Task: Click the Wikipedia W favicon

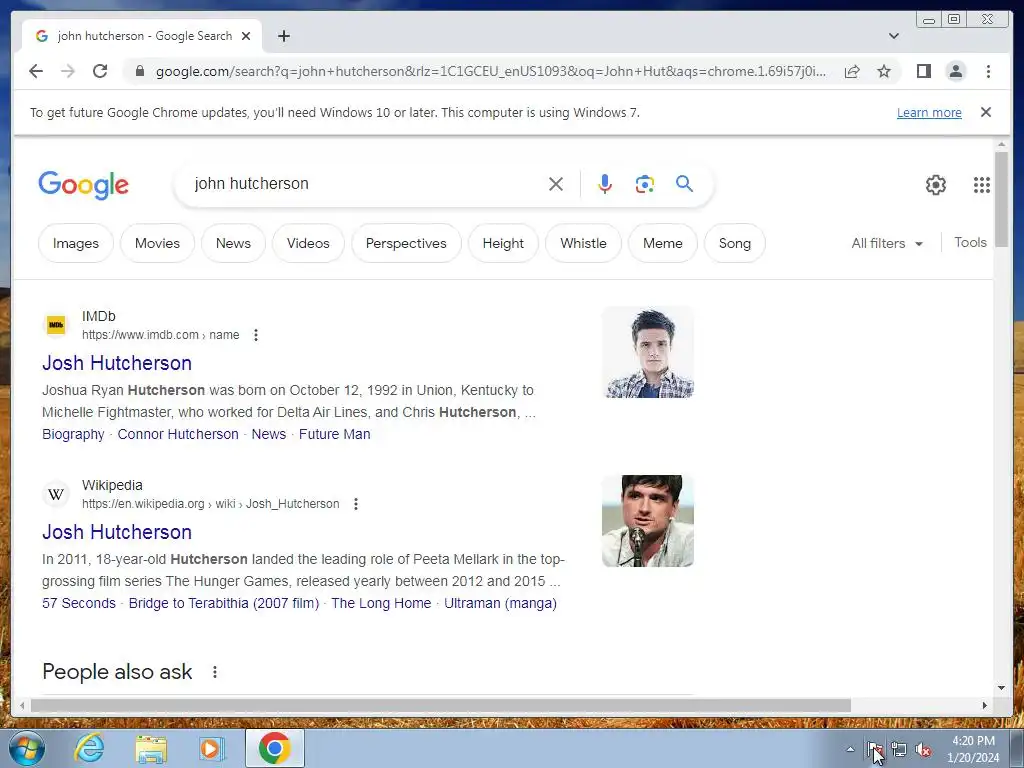Action: 56,494
